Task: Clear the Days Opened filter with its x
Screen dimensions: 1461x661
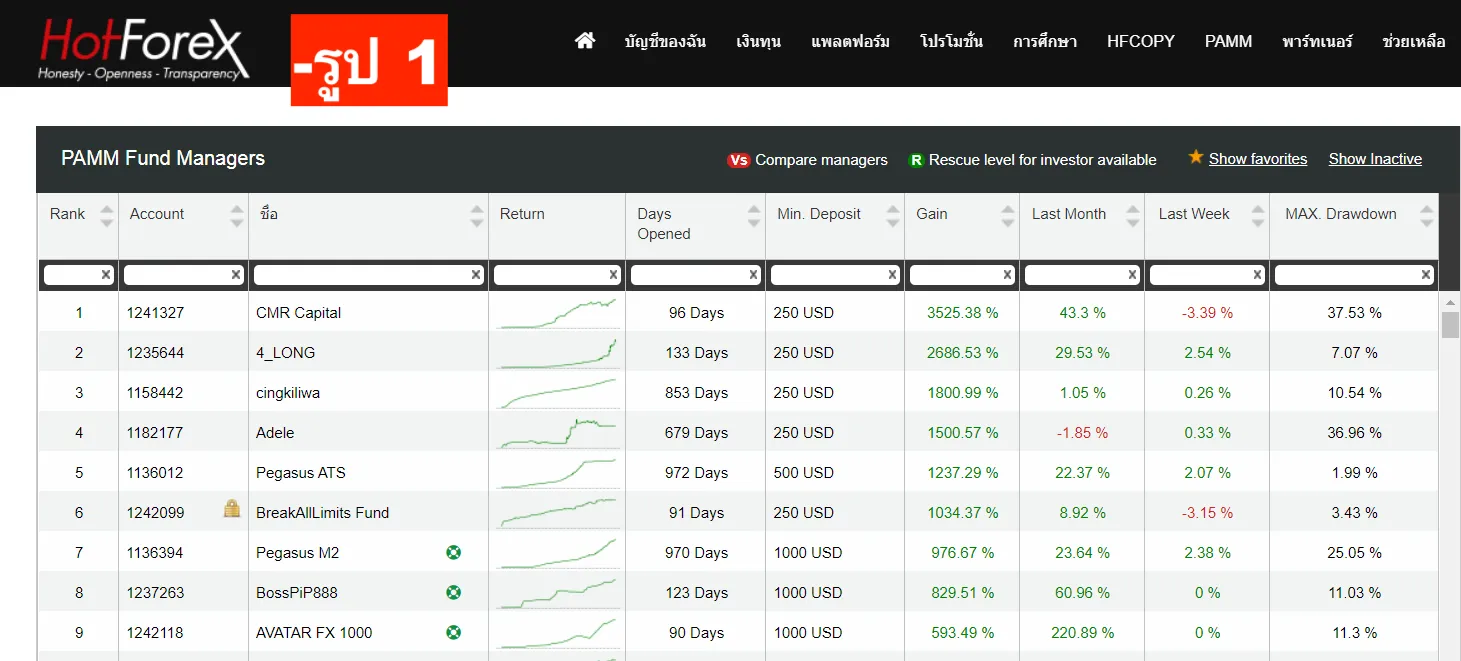Action: (x=754, y=275)
